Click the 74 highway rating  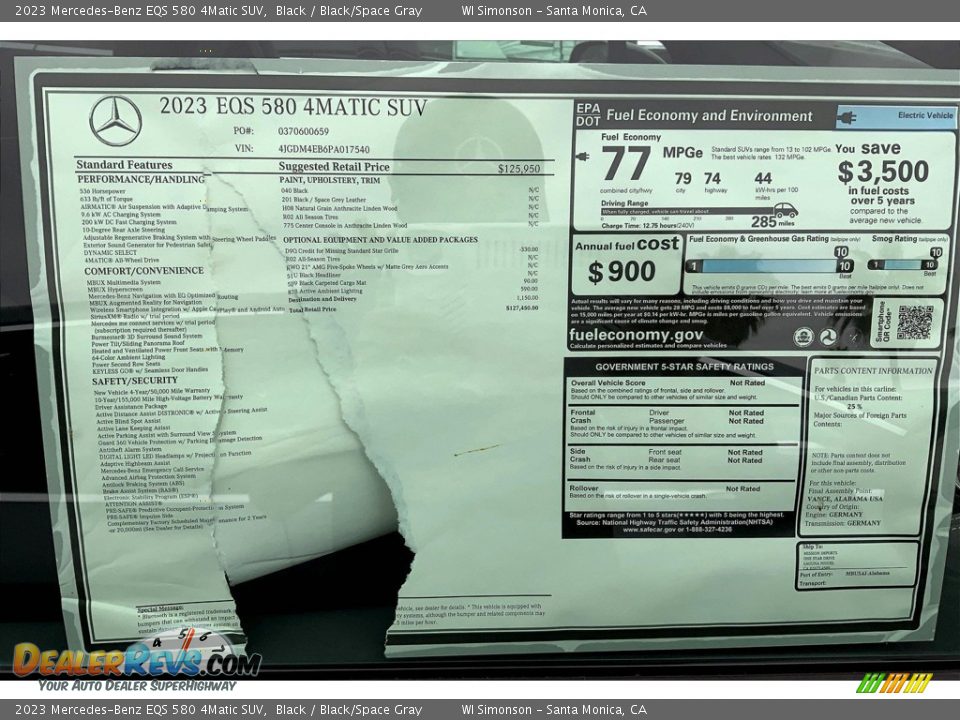click(712, 179)
